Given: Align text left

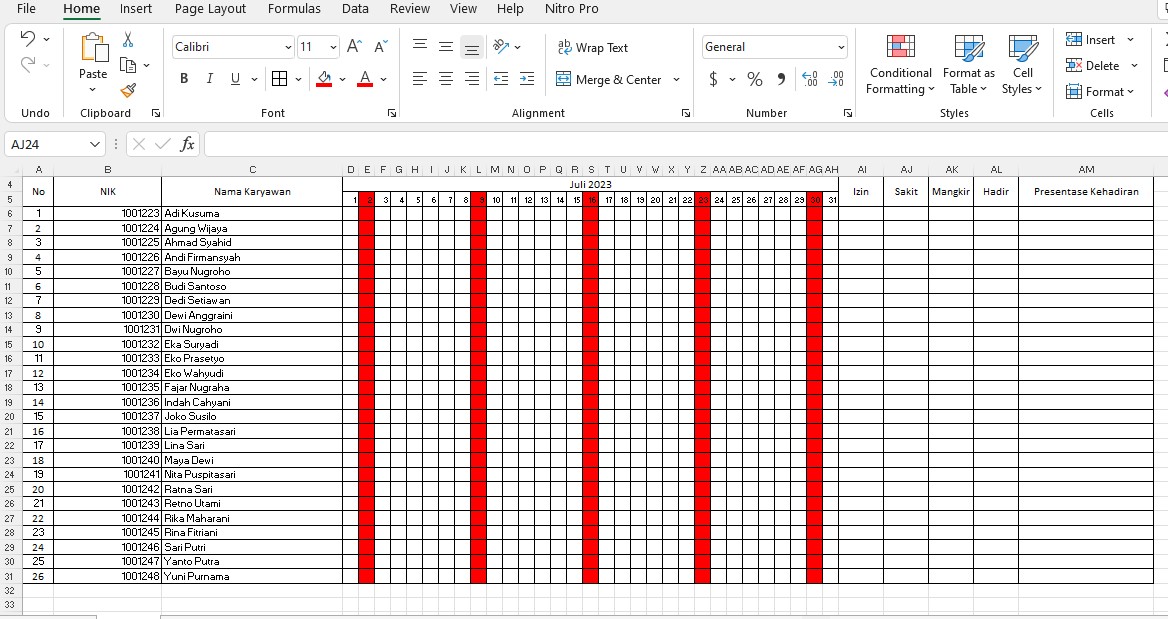Looking at the screenshot, I should point(420,79).
